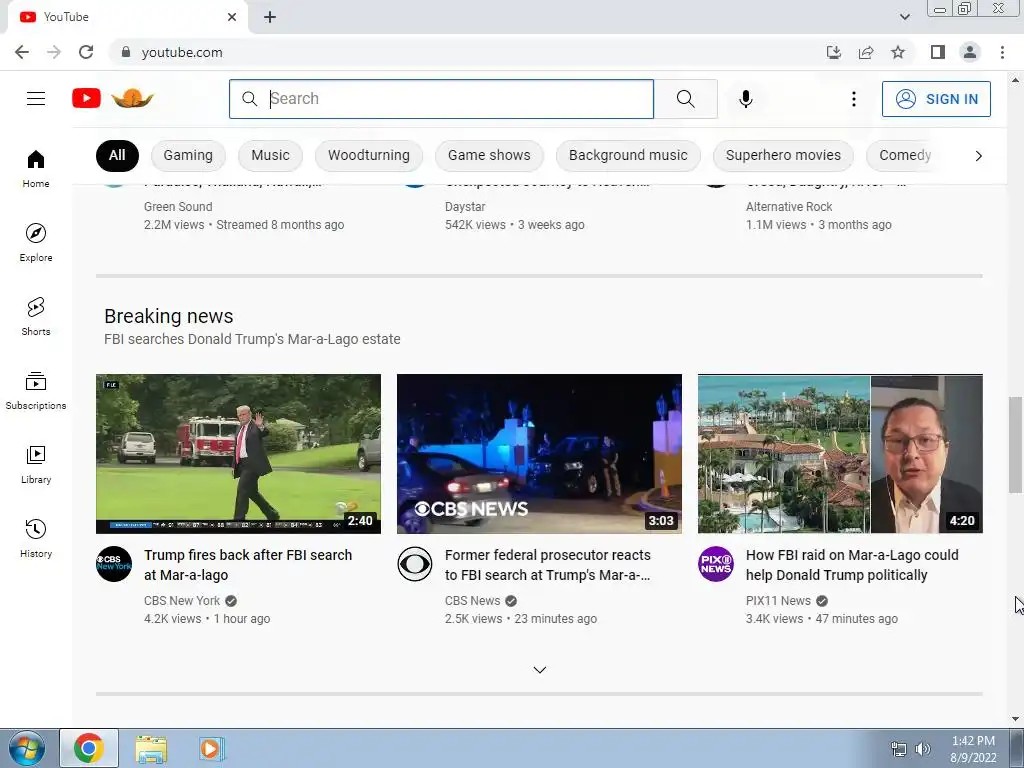Show more category chips arrow
Screen dimensions: 1024x768
[x=978, y=155]
